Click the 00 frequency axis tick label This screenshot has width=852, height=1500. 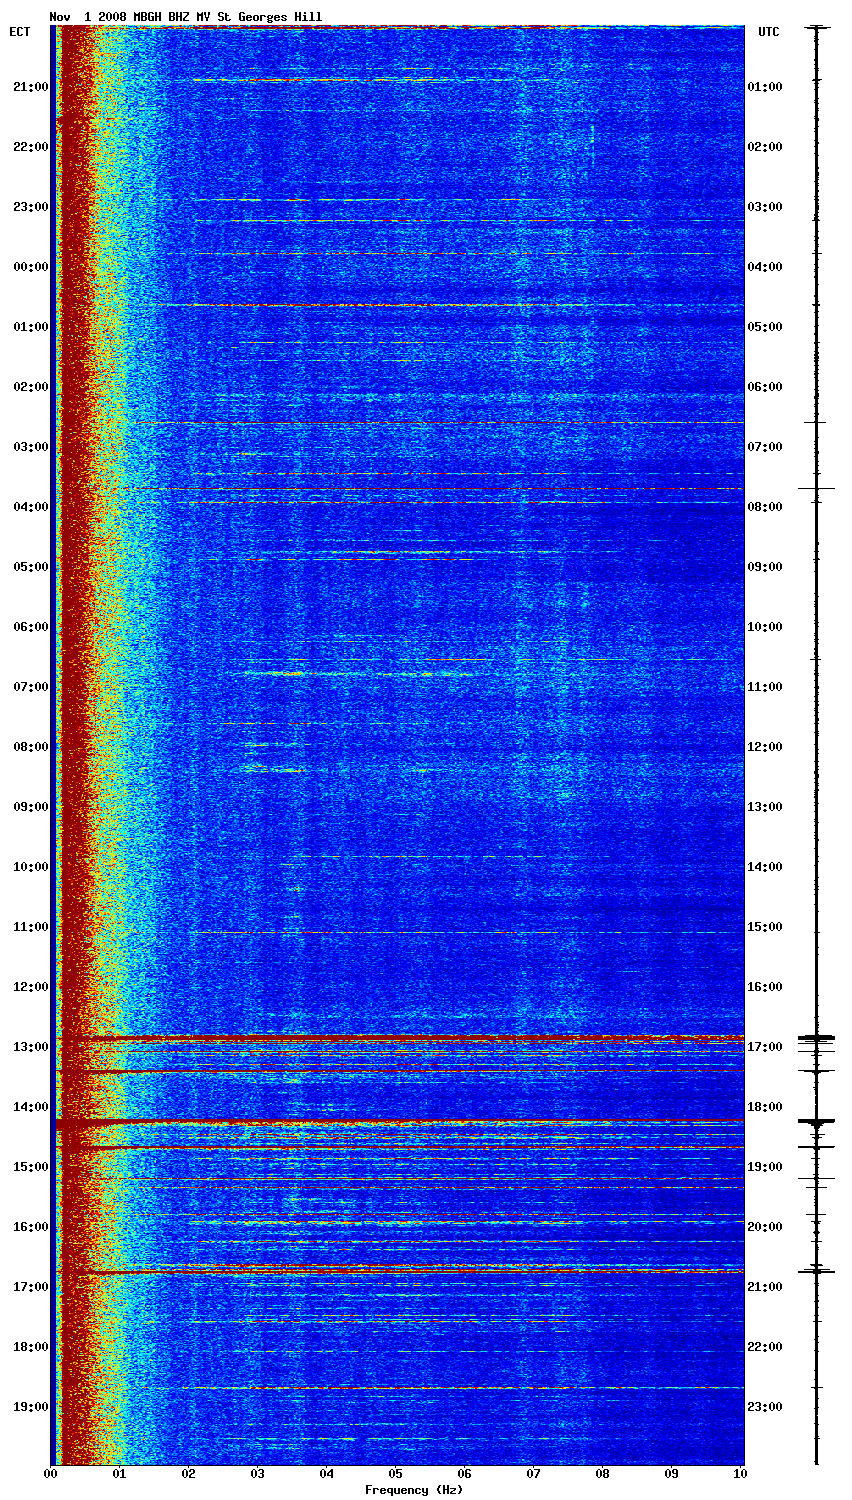tap(51, 1474)
